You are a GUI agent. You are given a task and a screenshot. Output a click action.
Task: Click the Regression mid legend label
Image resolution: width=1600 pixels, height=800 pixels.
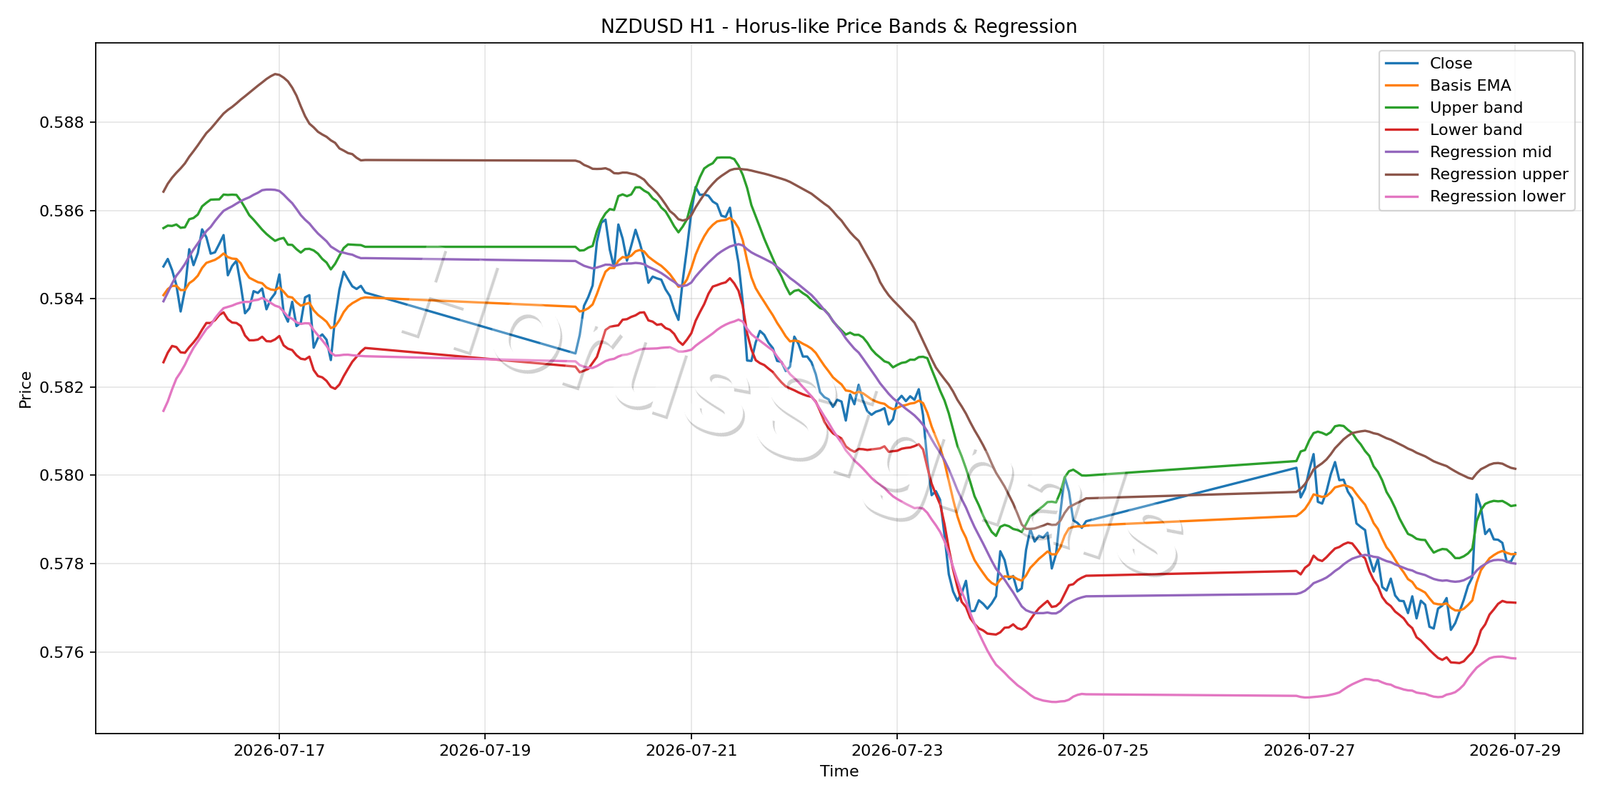click(1491, 152)
